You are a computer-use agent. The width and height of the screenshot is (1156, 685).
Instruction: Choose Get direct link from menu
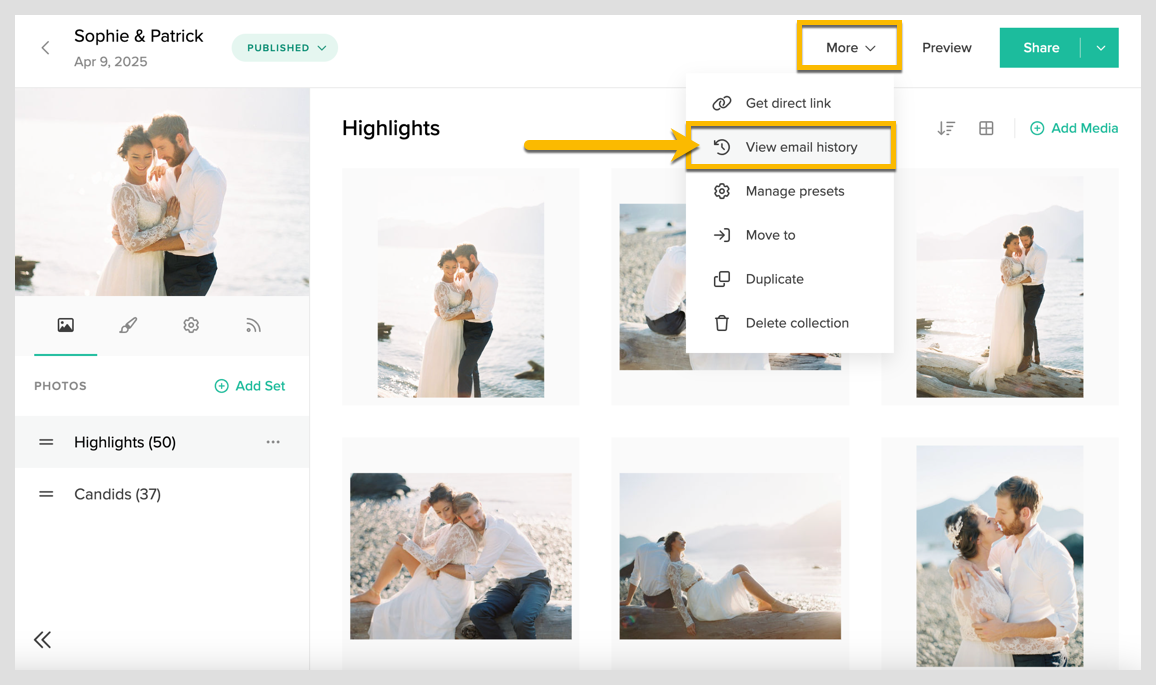pyautogui.click(x=788, y=103)
